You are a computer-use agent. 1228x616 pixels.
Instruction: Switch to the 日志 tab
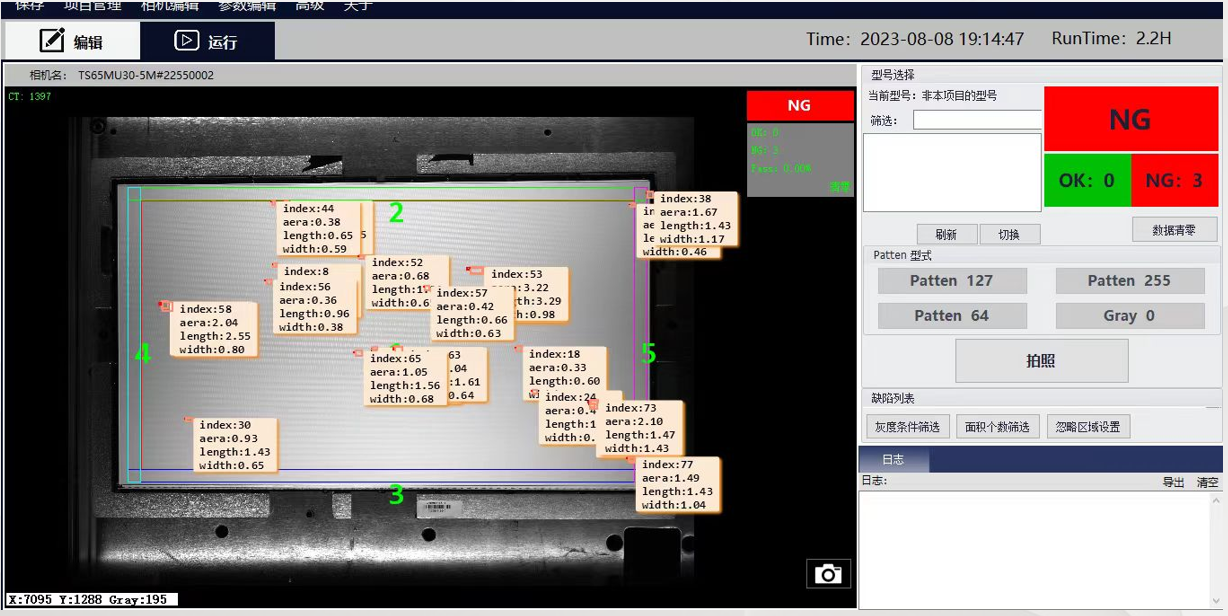pos(893,460)
